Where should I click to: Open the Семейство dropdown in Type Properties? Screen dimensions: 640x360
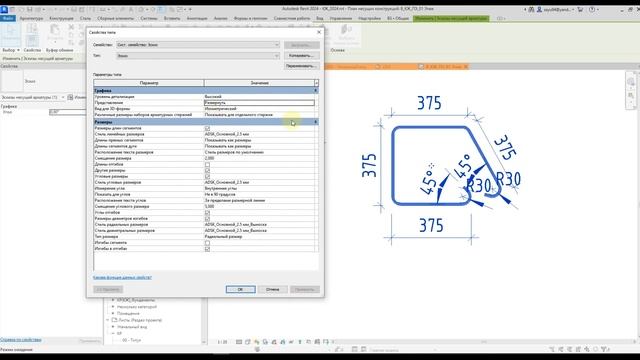coord(198,44)
